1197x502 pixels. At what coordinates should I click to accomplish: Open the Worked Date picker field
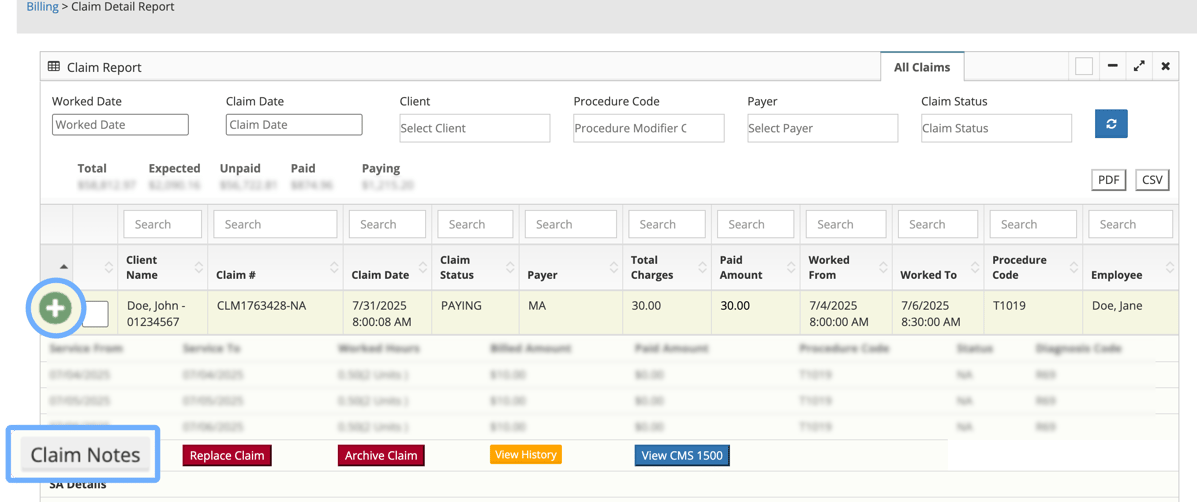point(121,124)
